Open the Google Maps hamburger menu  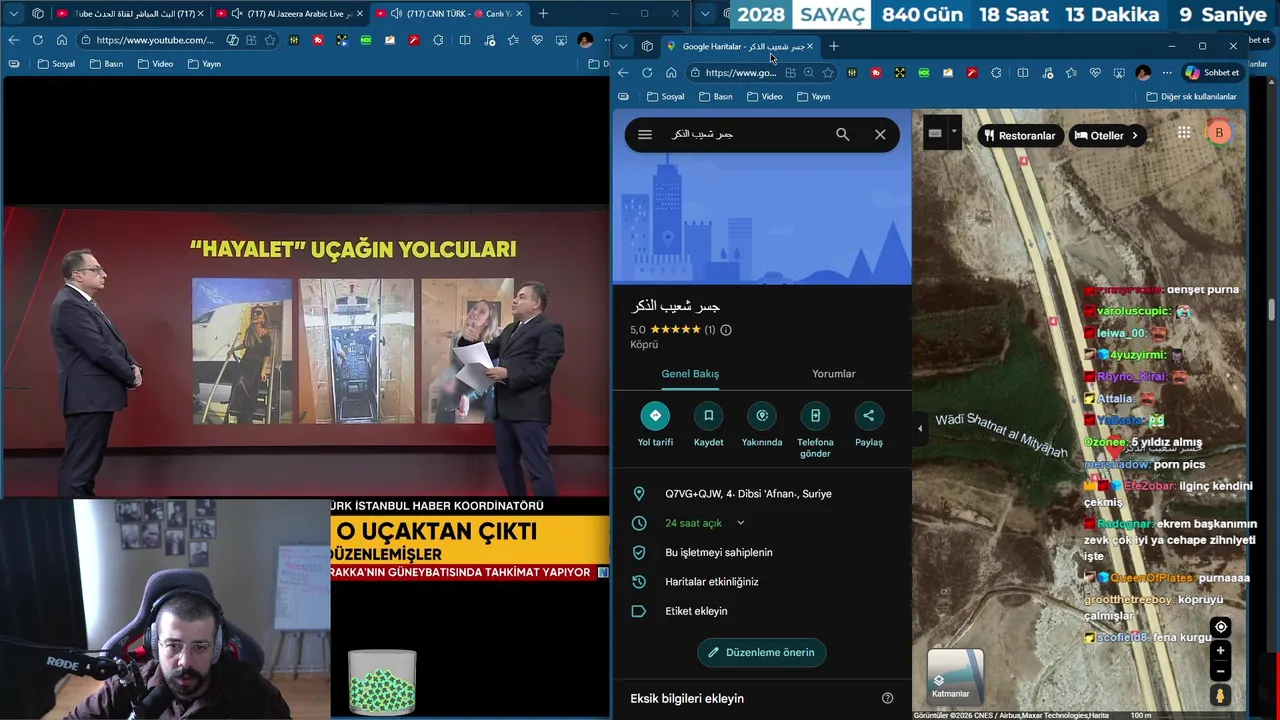[645, 134]
